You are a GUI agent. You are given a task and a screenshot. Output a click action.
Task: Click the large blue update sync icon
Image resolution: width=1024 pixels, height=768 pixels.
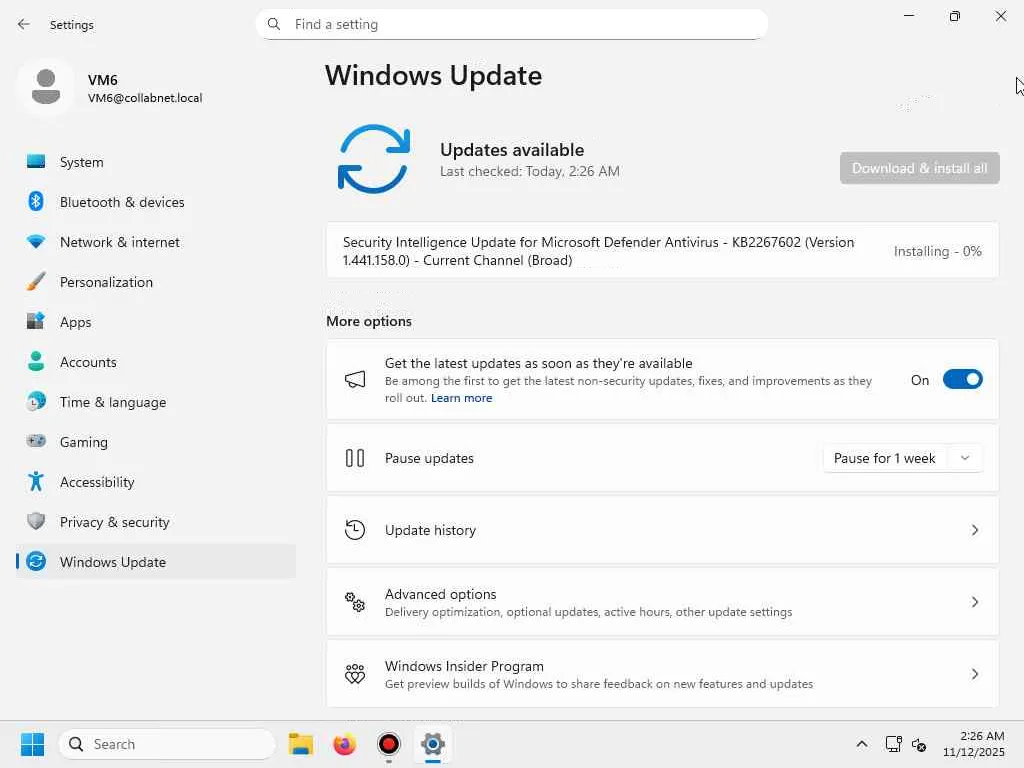pyautogui.click(x=374, y=159)
